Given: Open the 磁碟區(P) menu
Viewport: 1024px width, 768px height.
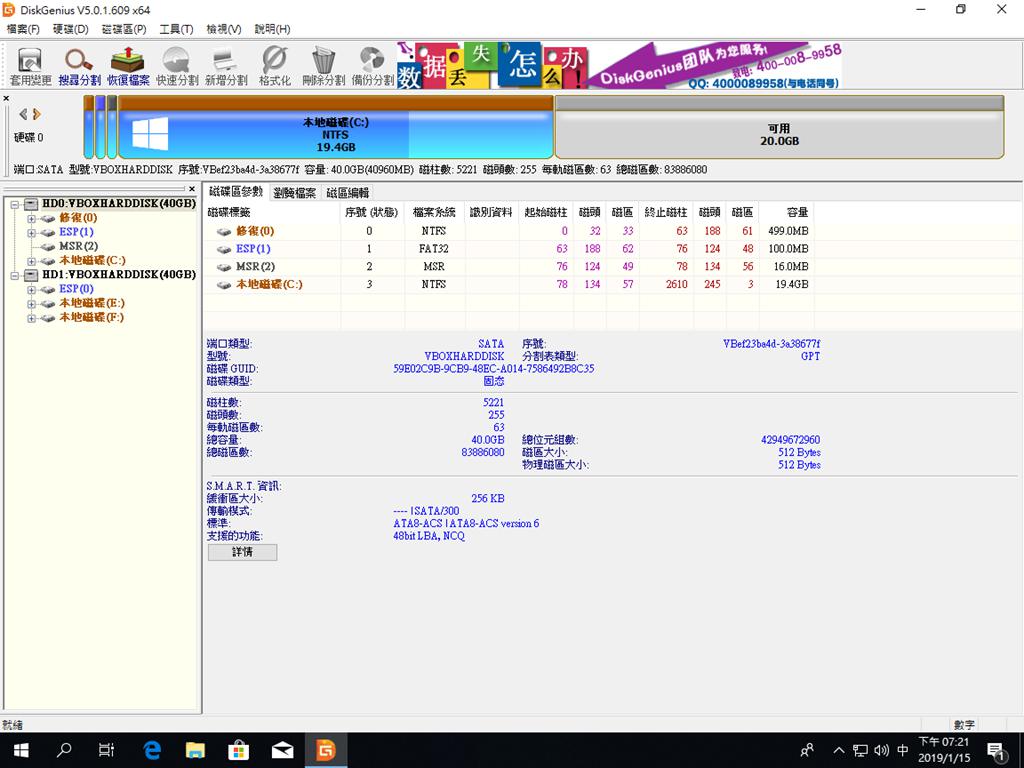Looking at the screenshot, I should pos(124,29).
